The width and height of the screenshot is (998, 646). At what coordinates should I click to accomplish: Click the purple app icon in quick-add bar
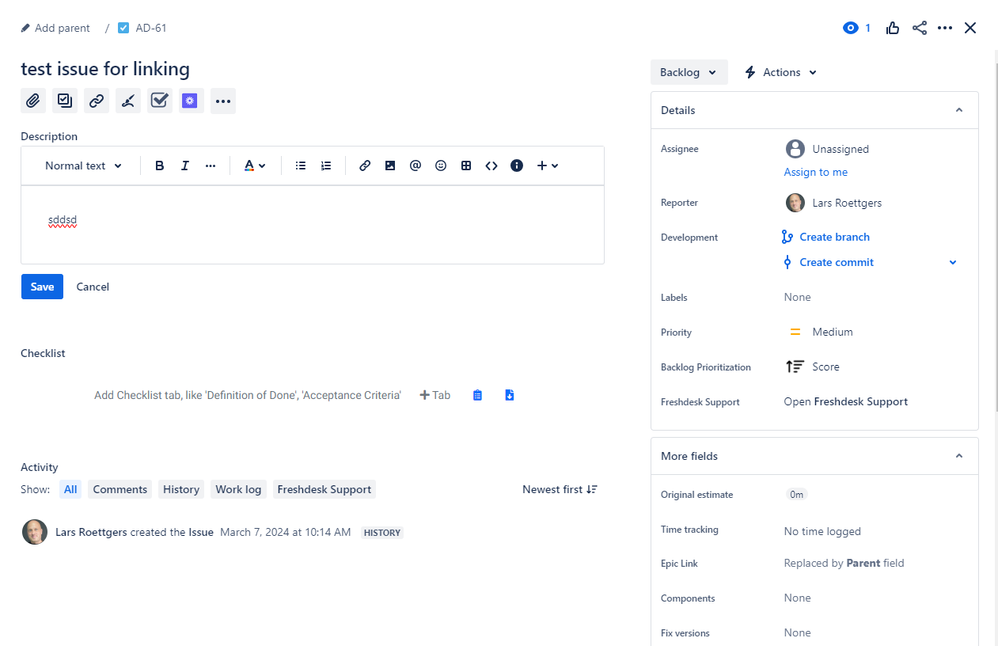tap(190, 101)
